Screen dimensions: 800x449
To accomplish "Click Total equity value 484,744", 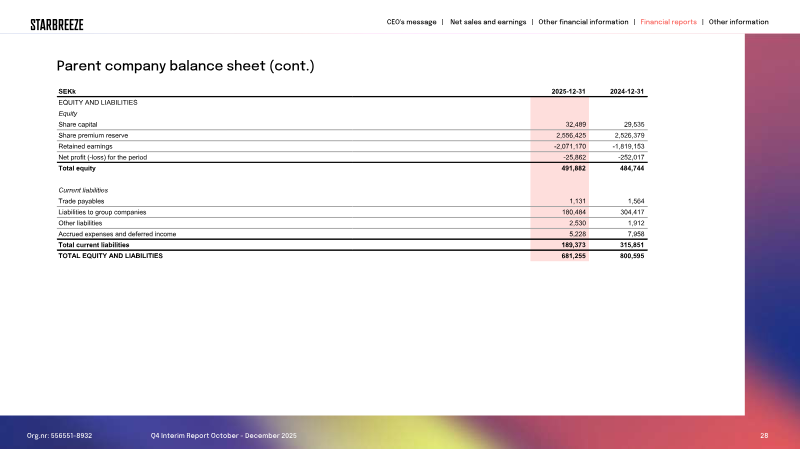I will coord(632,168).
